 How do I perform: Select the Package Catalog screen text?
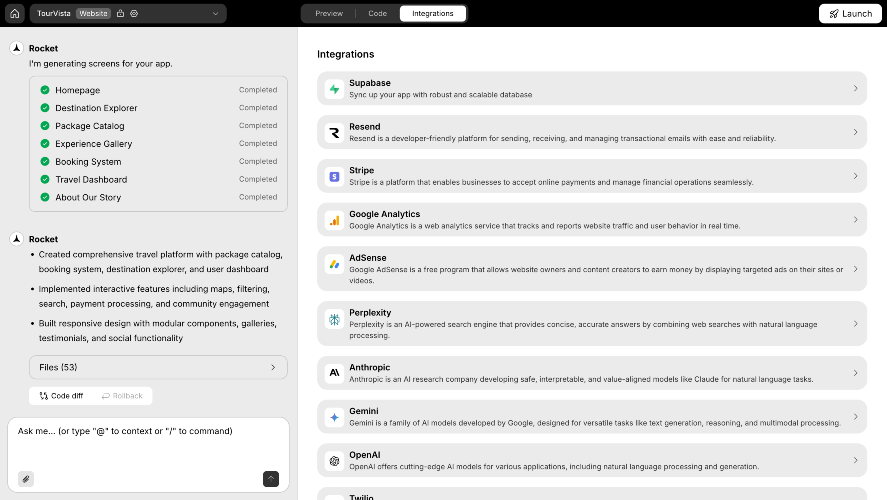(90, 126)
